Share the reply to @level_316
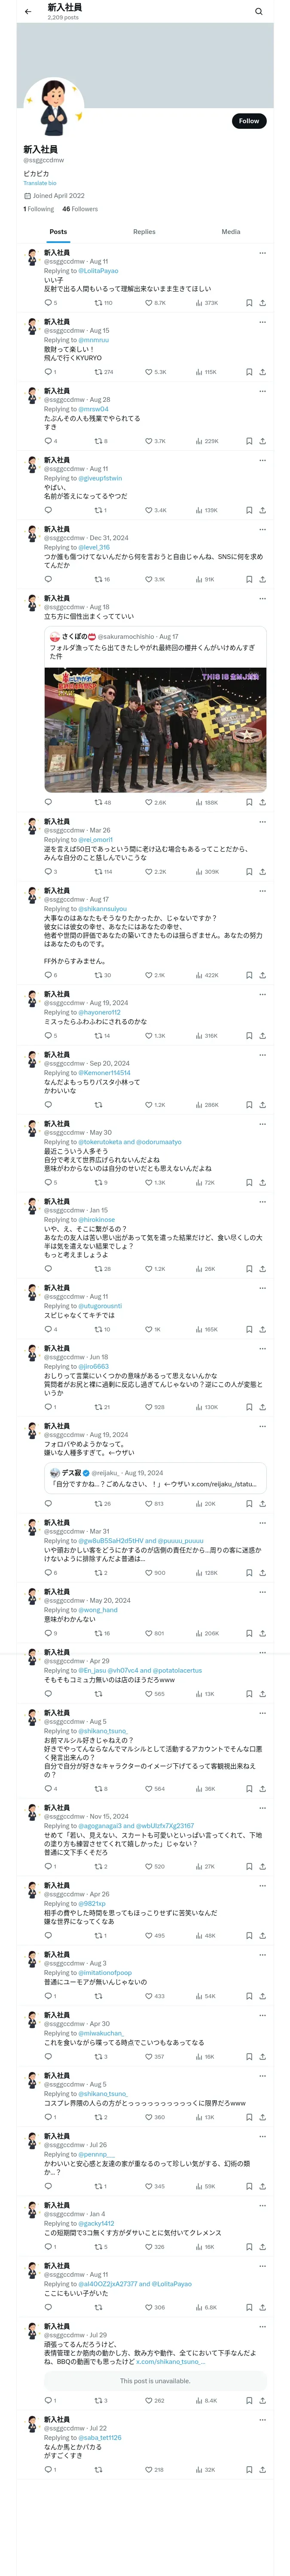This screenshot has height=2576, width=290. 262,579
